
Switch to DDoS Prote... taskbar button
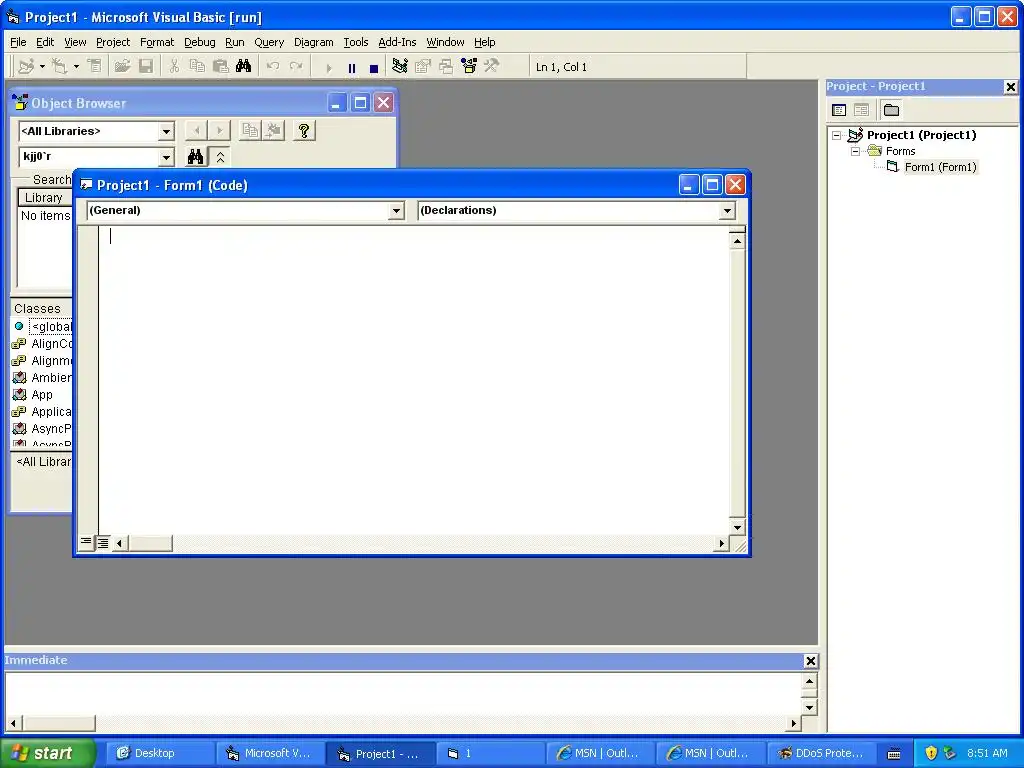[820, 754]
